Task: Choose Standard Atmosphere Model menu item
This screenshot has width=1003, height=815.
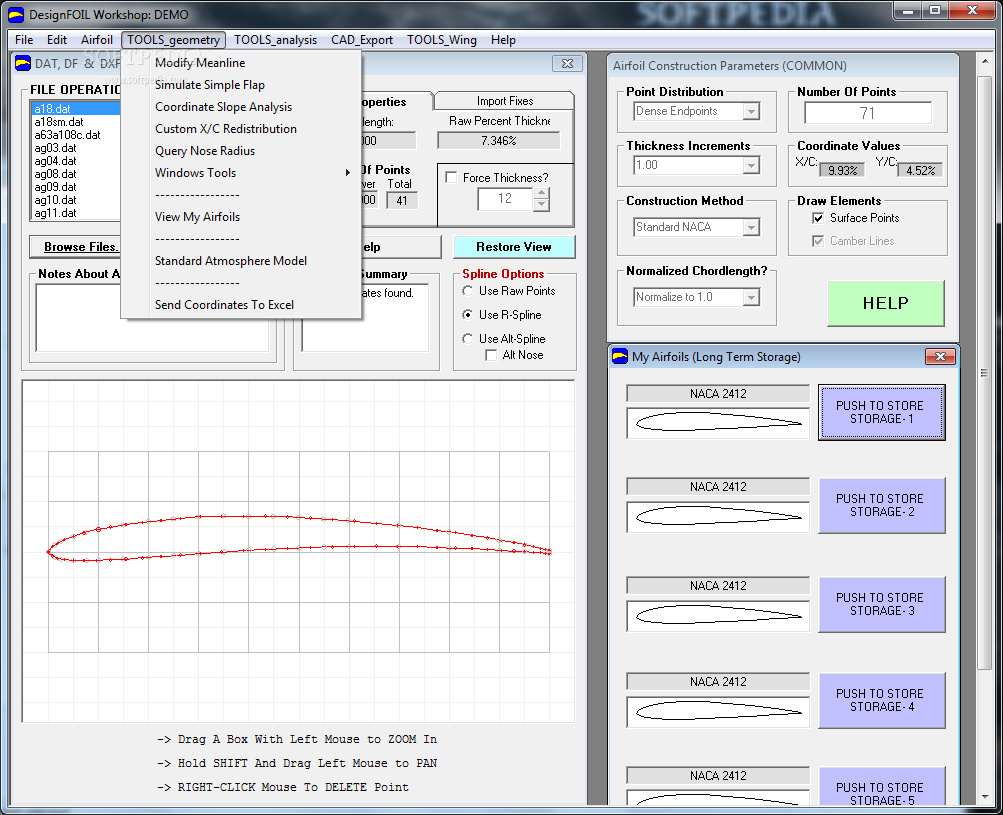Action: (x=241, y=261)
